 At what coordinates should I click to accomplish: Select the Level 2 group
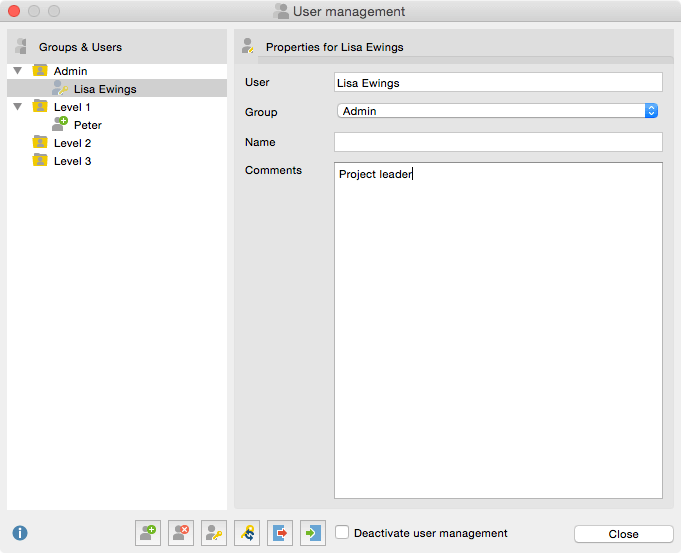117,143
